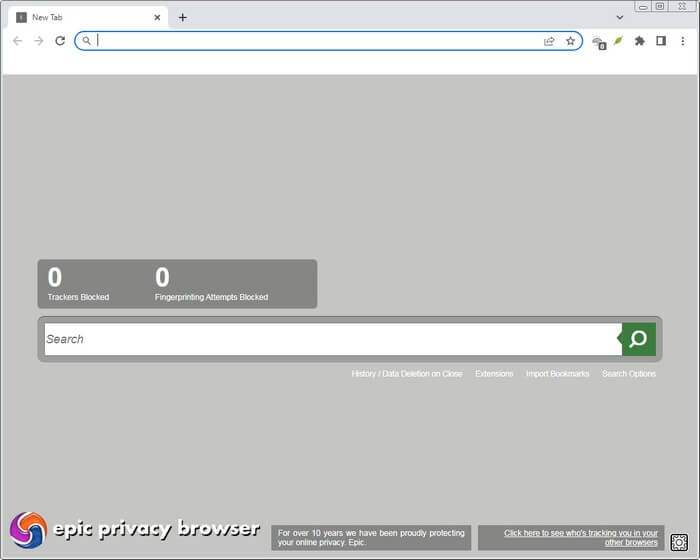Close the browser window
The width and height of the screenshot is (700, 560).
pos(682,6)
